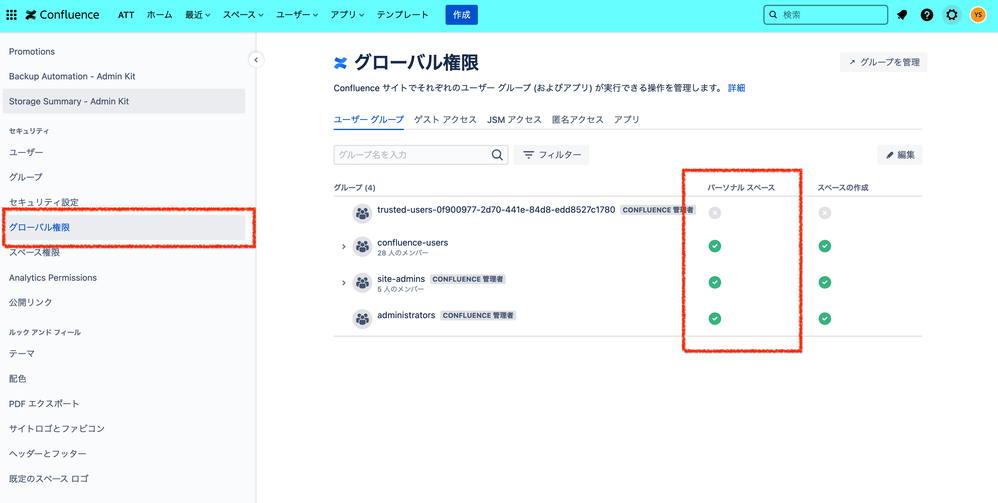Open テーマ in the sidebar
998x503 pixels.
click(123, 353)
